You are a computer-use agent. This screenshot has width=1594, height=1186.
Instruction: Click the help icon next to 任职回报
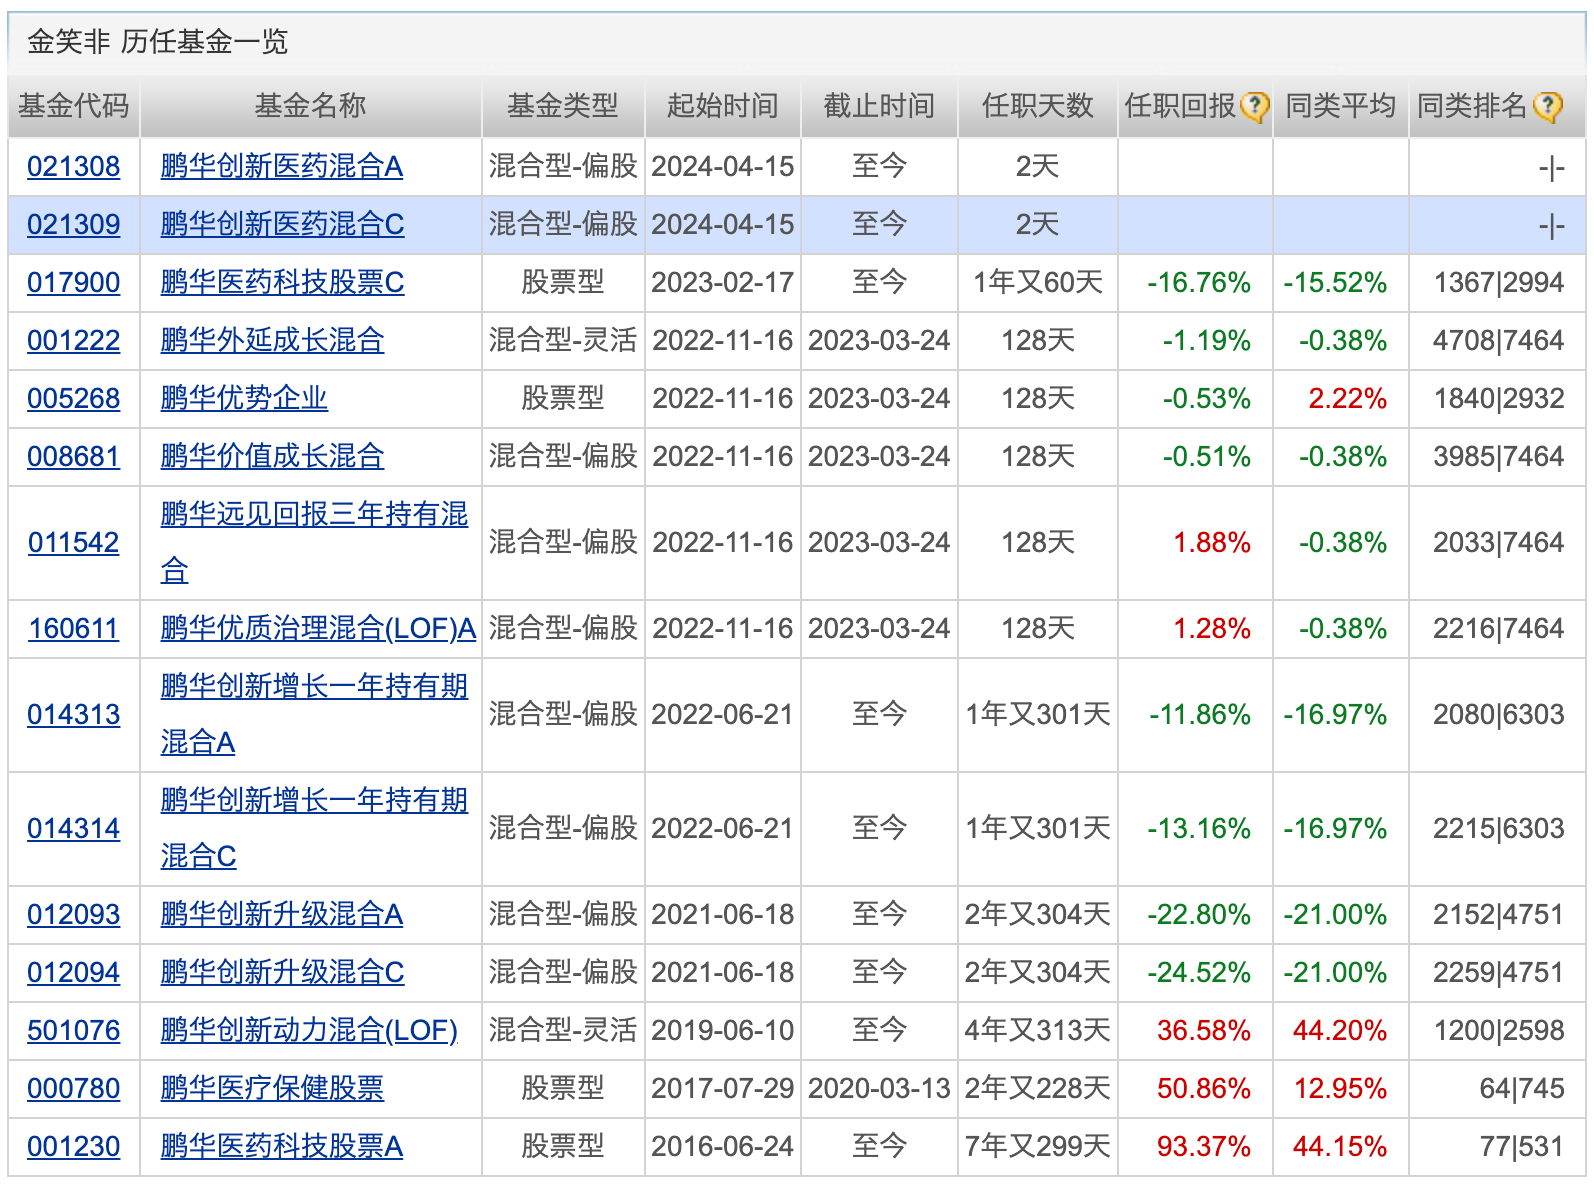coord(1254,106)
